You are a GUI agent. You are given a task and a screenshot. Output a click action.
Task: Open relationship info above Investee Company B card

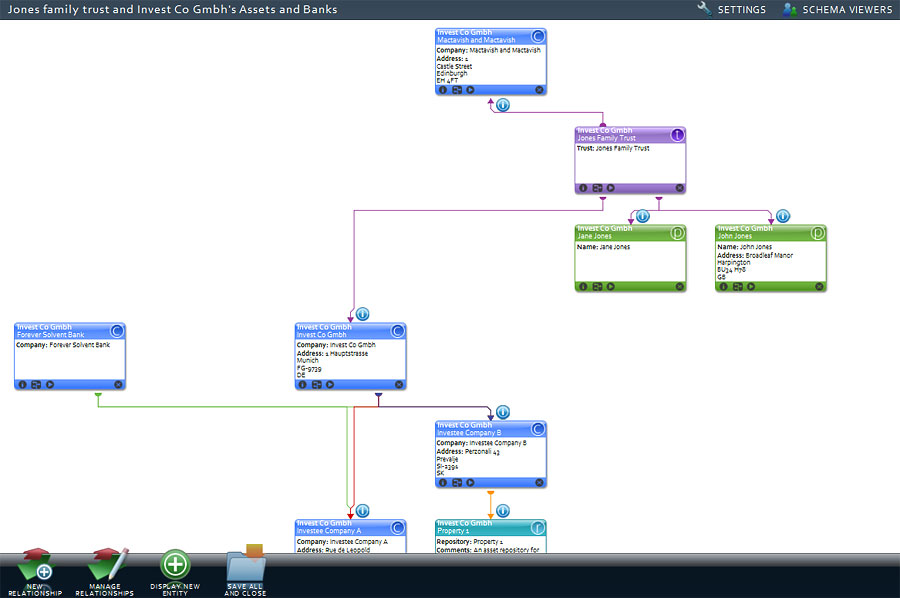point(503,412)
